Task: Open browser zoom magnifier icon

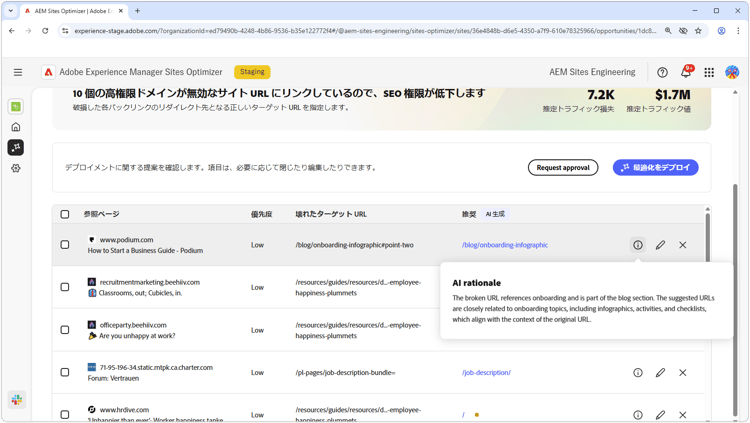Action: 668,31
